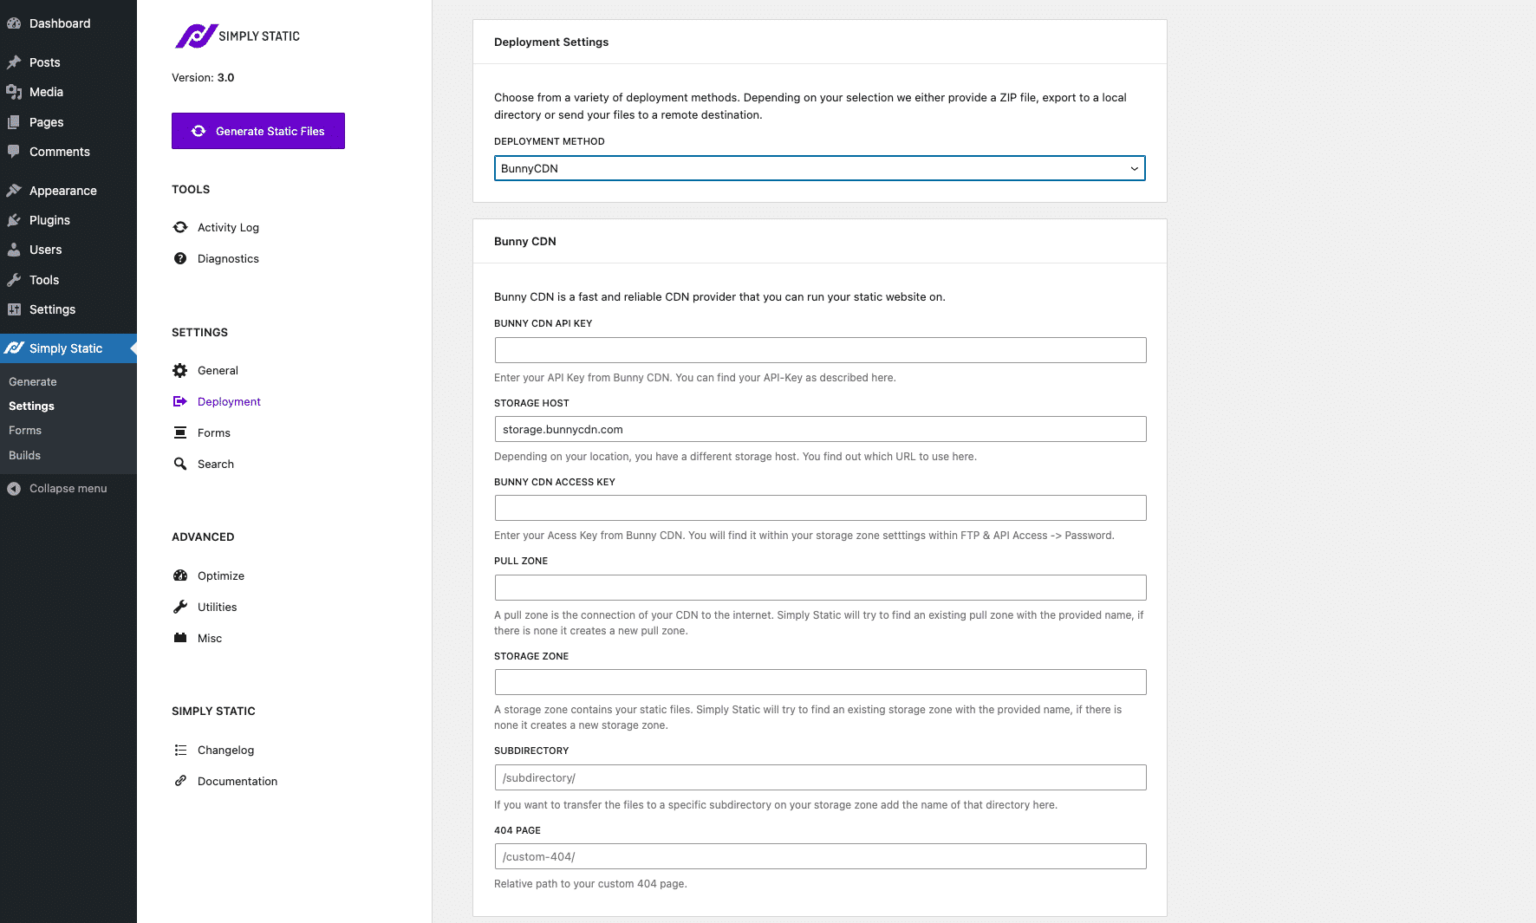This screenshot has height=923, width=1536.
Task: Click the Generate Static Files button
Action: [258, 131]
